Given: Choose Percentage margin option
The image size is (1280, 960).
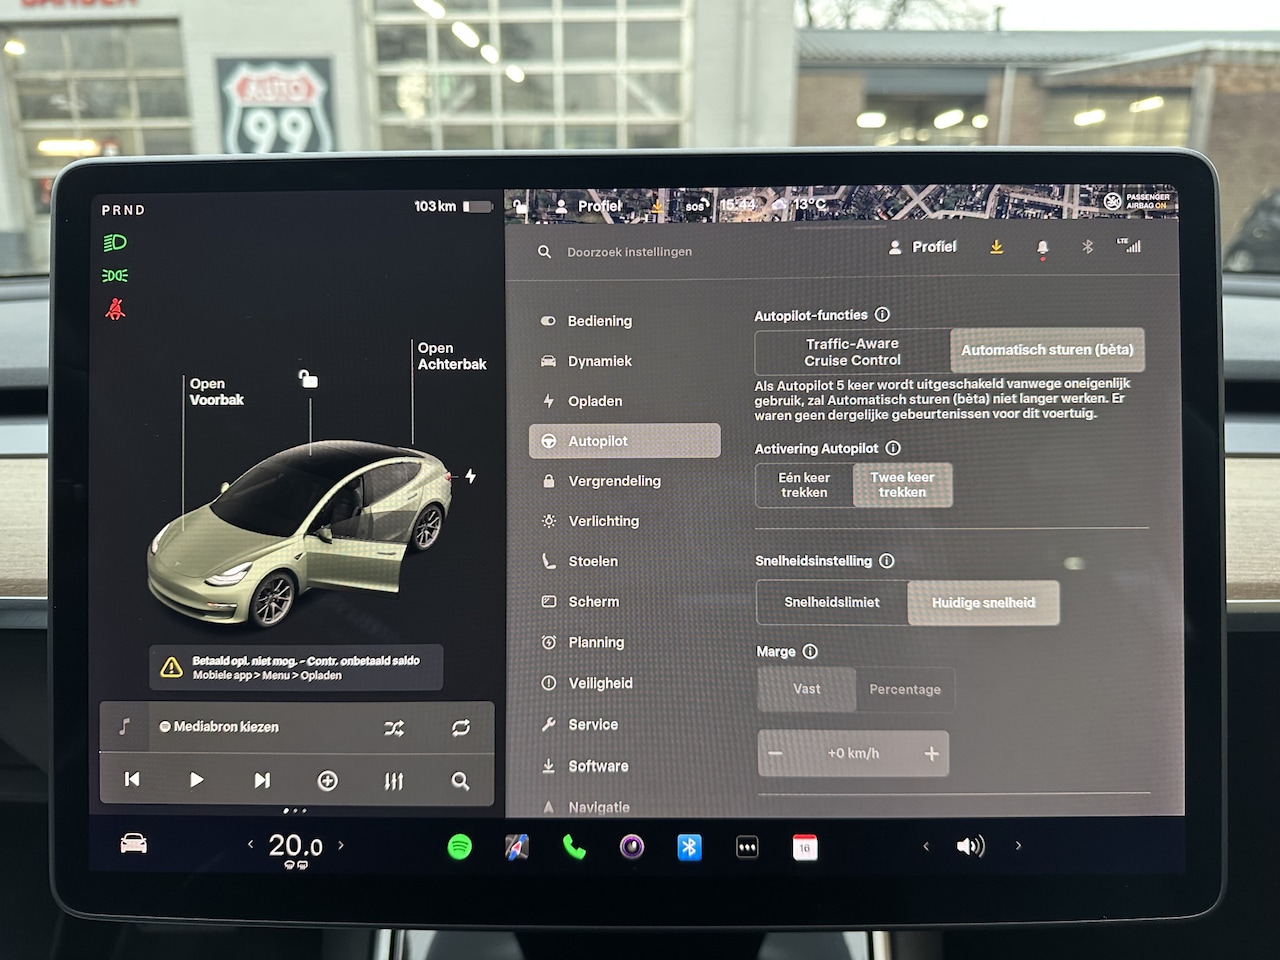Looking at the screenshot, I should tap(905, 689).
